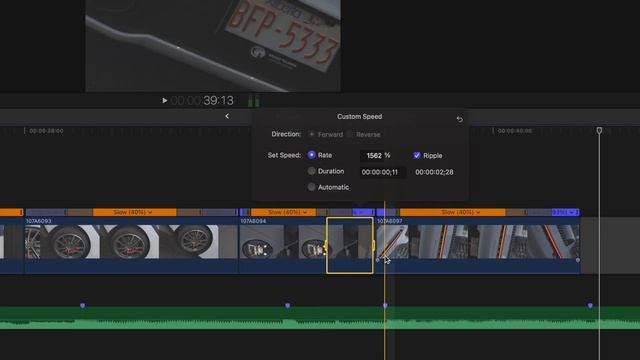Click the clip name label 107A6097
640x360 pixels.
(390, 221)
